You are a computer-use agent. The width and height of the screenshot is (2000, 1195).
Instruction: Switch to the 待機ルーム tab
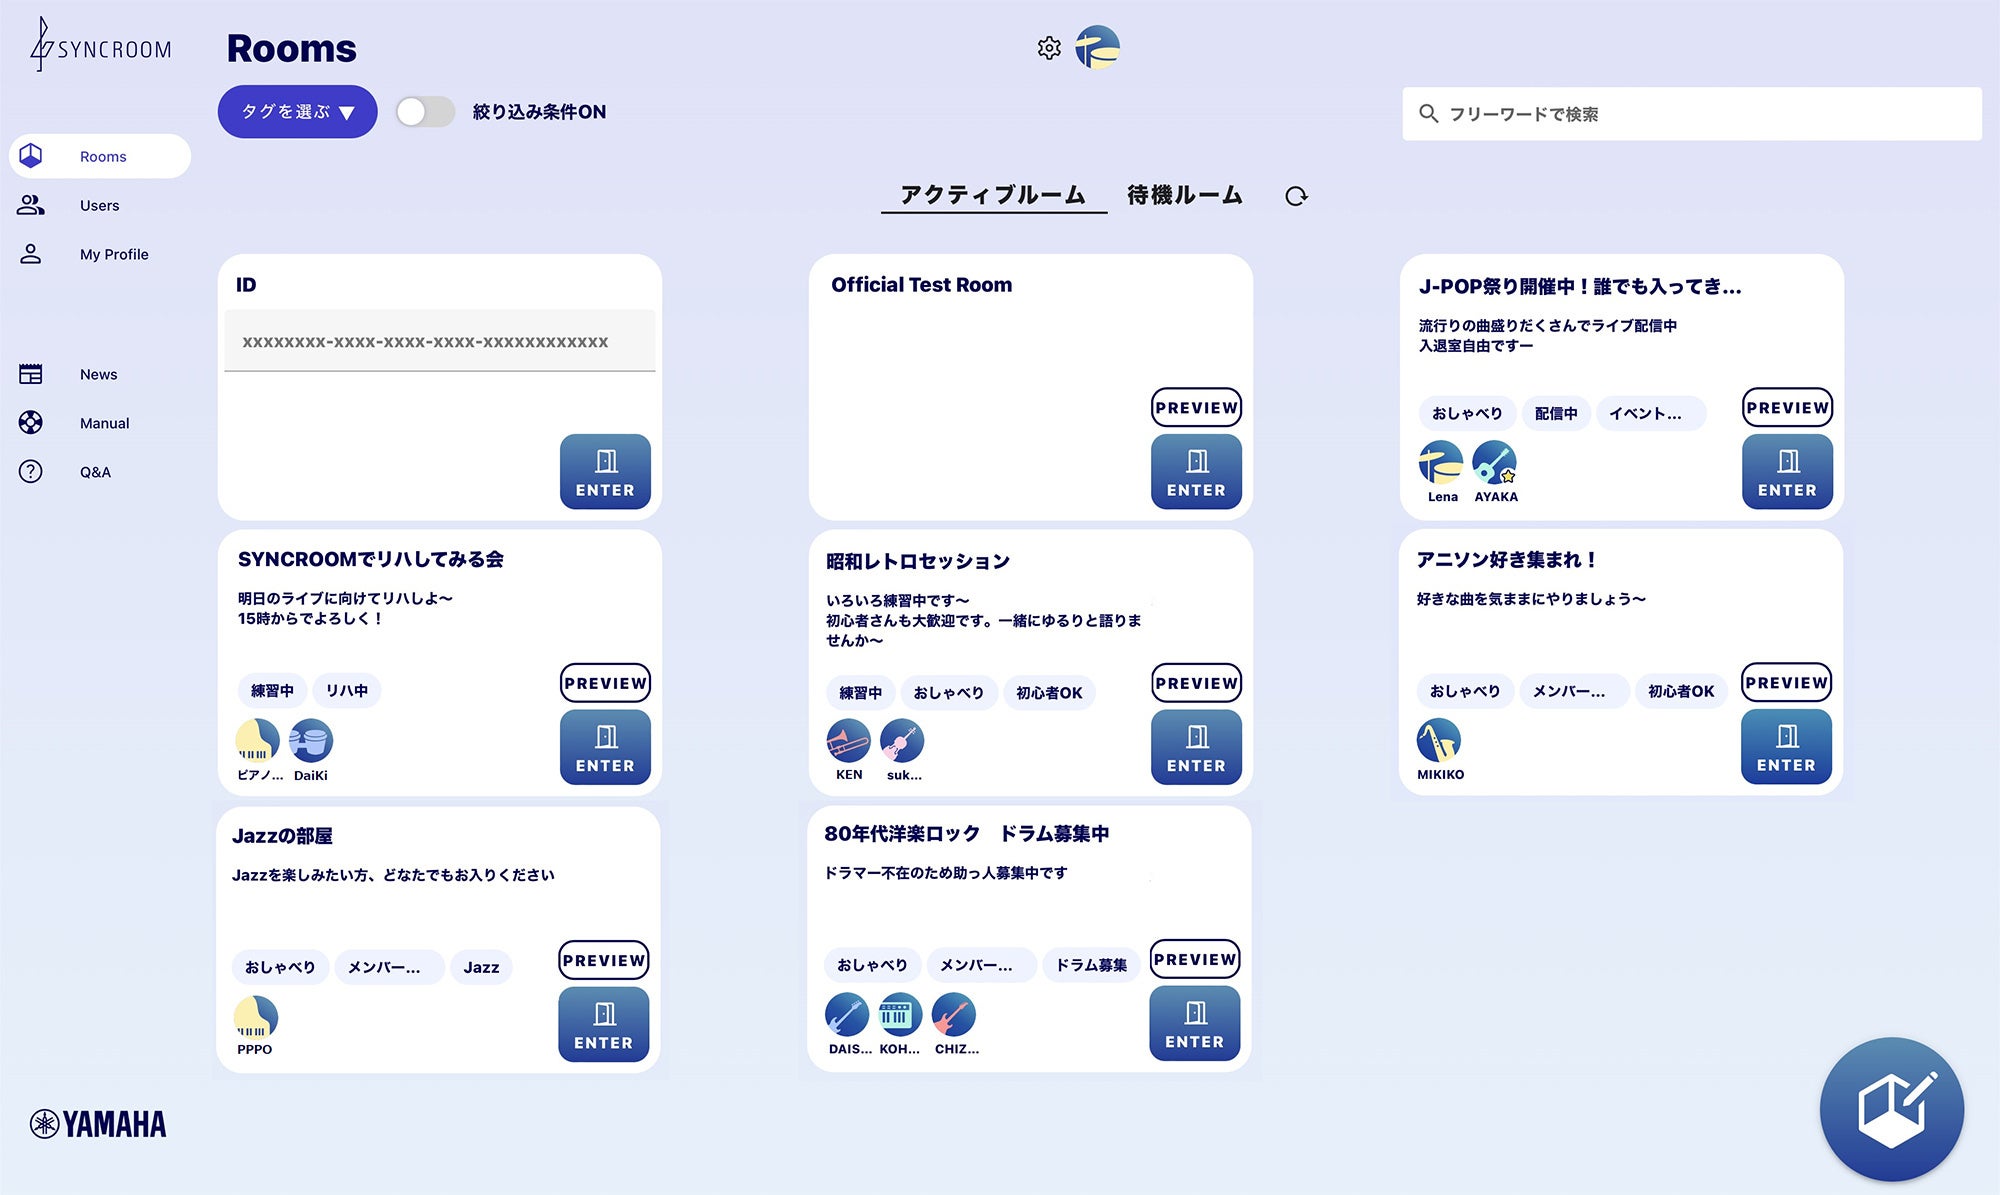click(x=1184, y=195)
